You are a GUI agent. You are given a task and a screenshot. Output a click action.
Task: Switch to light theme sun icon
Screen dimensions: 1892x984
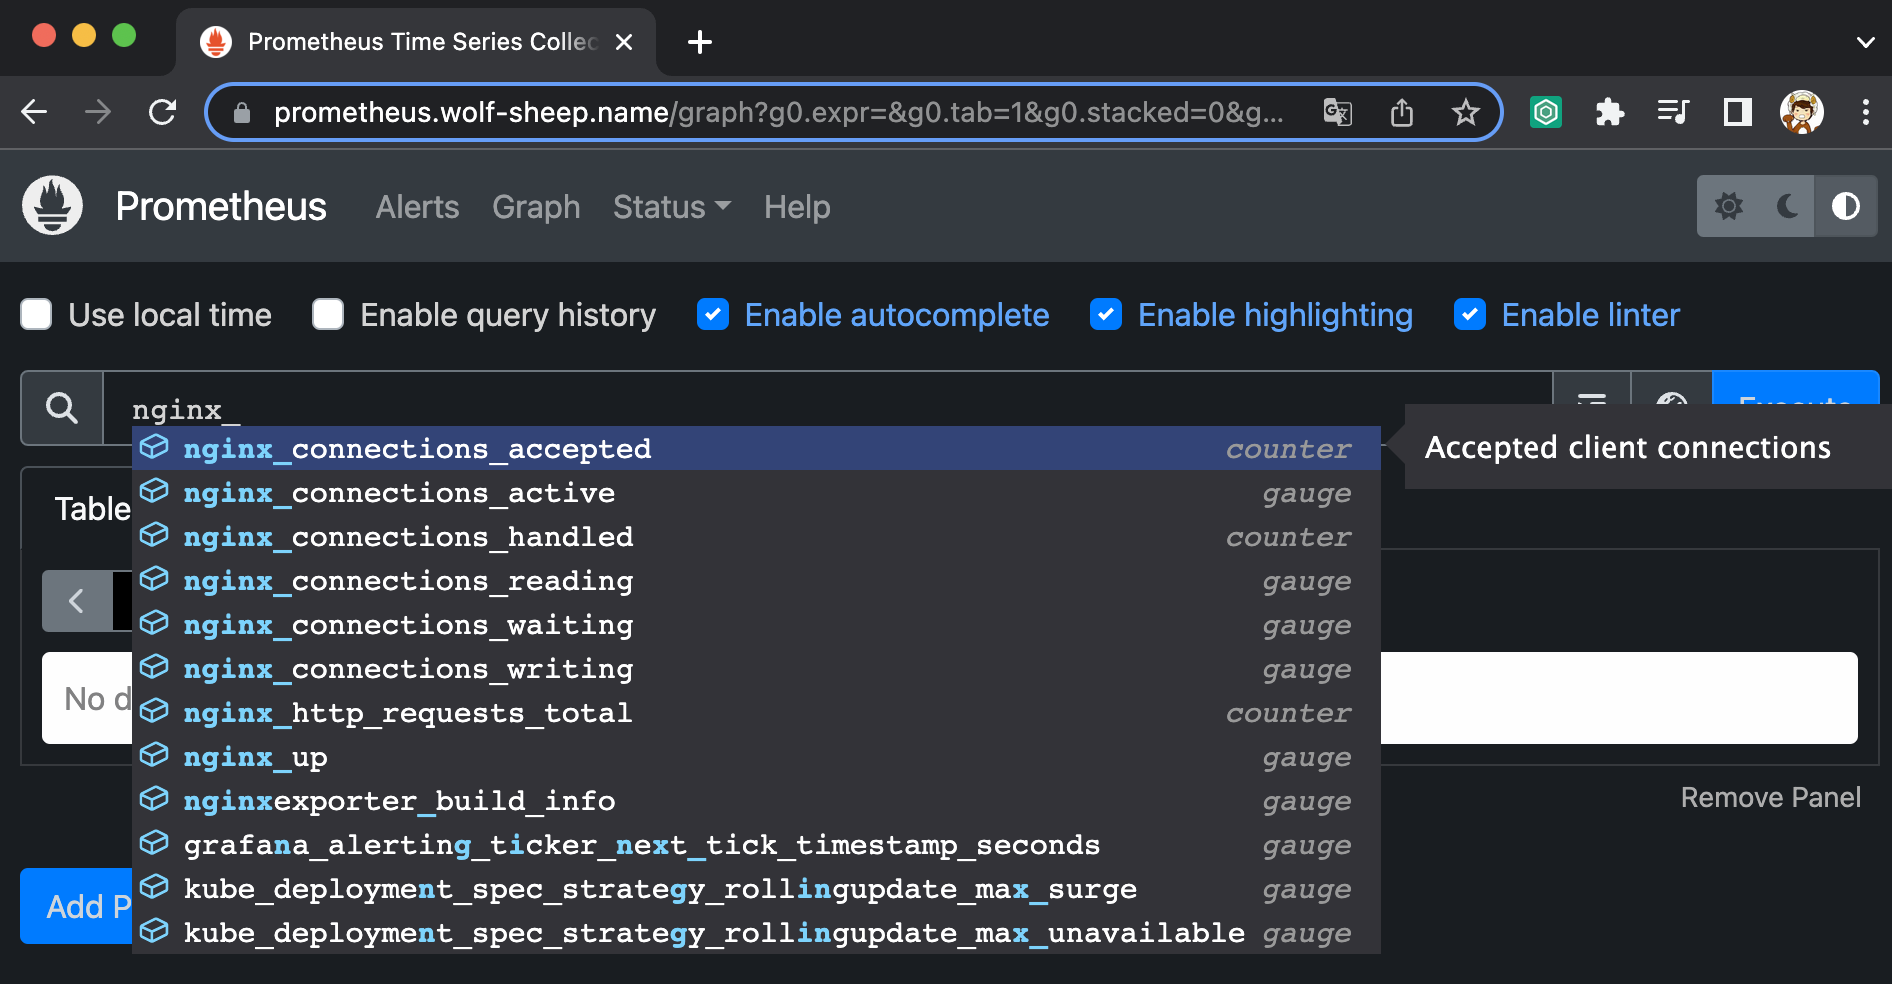[x=1728, y=206]
